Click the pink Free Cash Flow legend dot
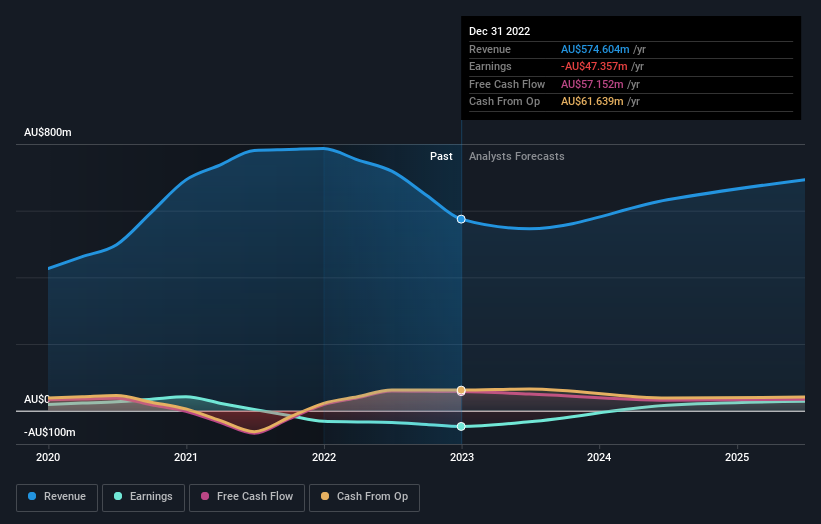Image resolution: width=821 pixels, height=524 pixels. pos(205,496)
